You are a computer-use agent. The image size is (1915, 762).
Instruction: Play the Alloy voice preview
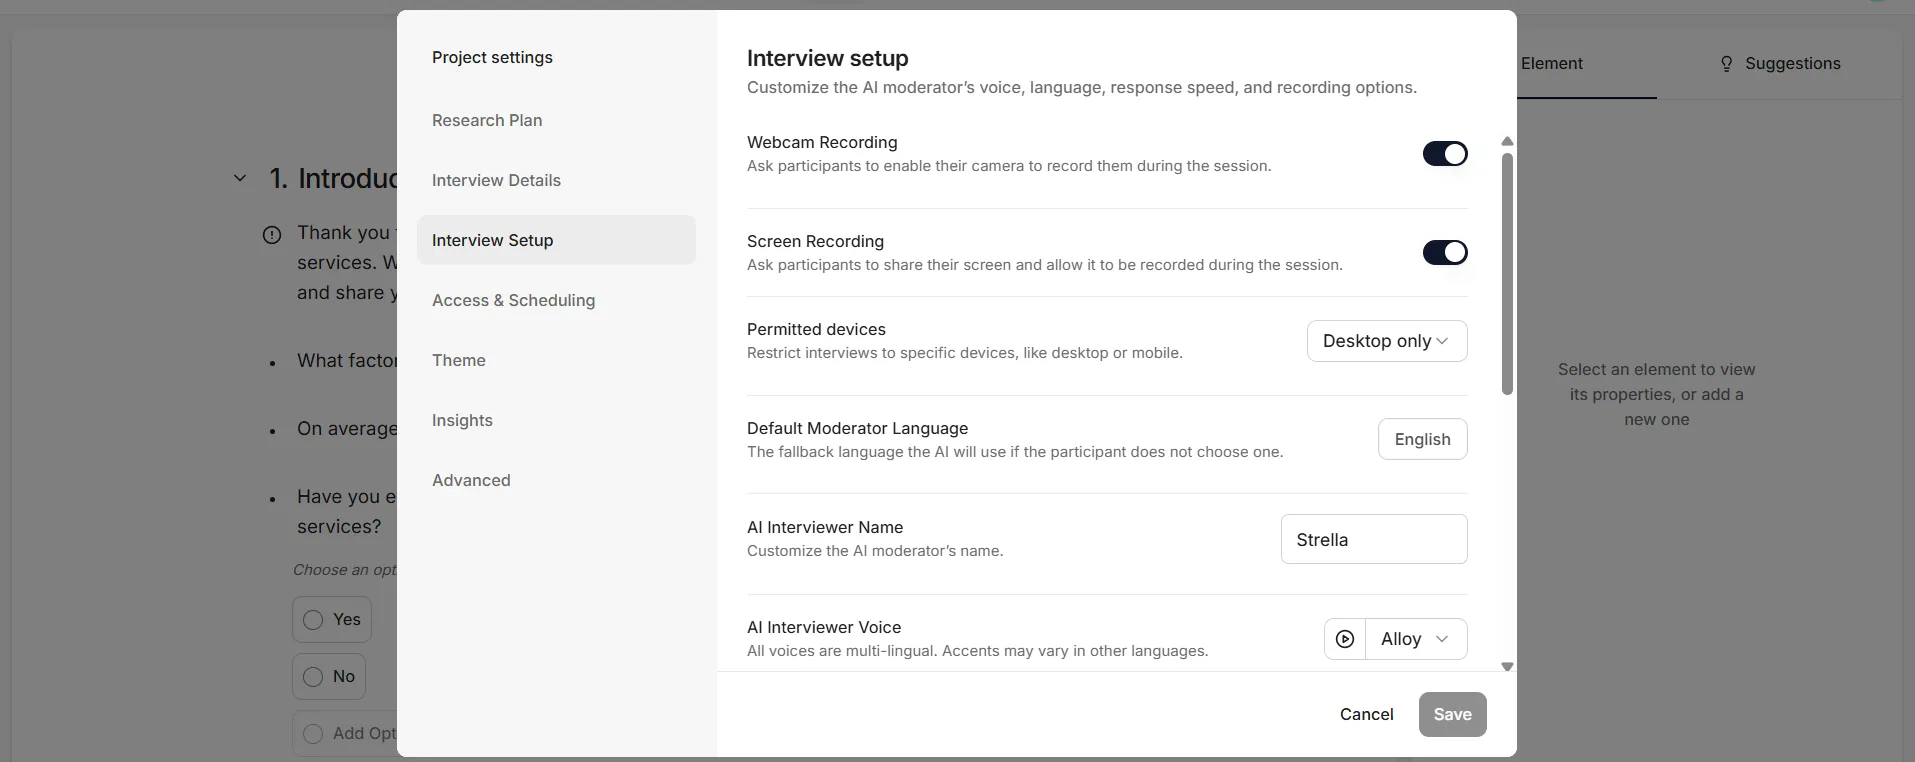[x=1345, y=639]
